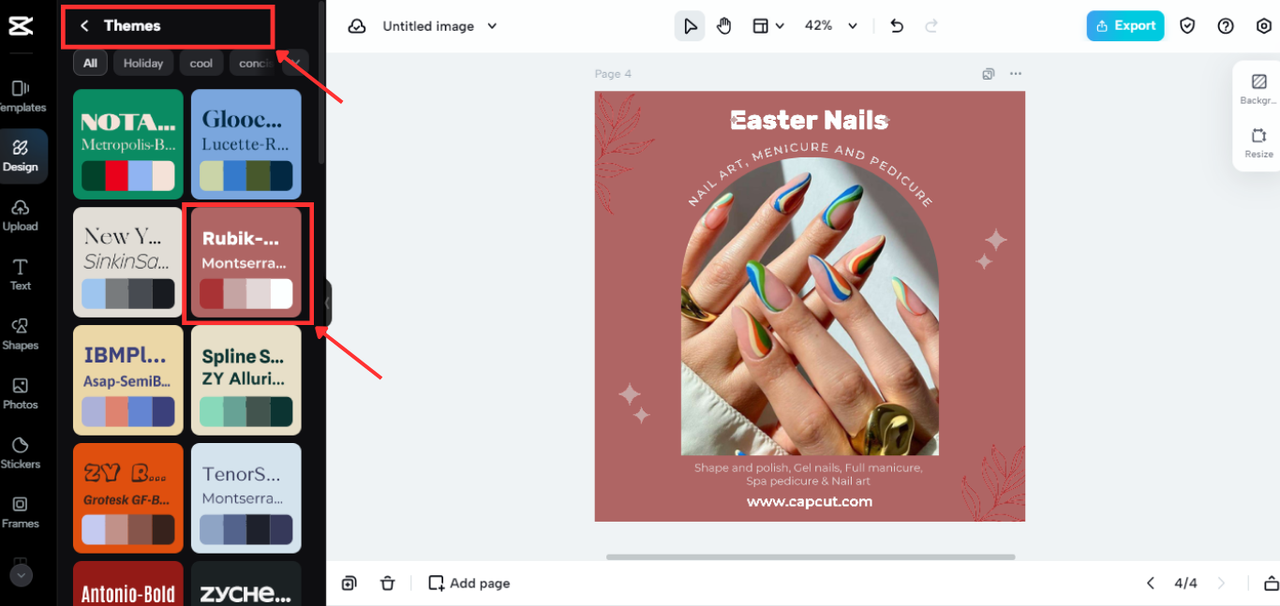
Task: Collapse the side panel with the handle
Action: pos(327,303)
